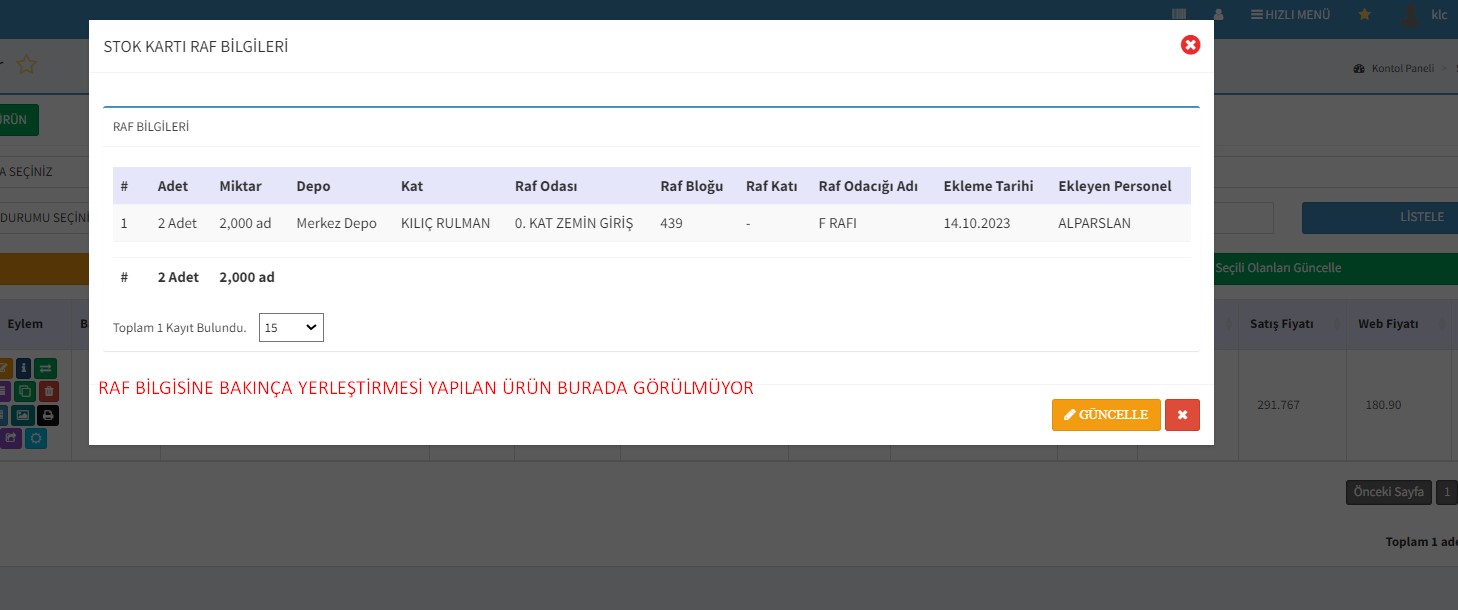This screenshot has height=610, width=1458.
Task: Open the product image icon
Action: coord(24,414)
